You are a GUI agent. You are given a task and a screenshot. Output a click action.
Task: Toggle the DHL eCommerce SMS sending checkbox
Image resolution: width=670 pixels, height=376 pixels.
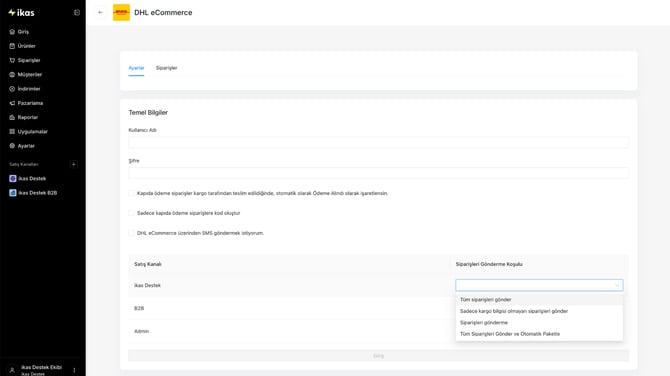point(132,233)
